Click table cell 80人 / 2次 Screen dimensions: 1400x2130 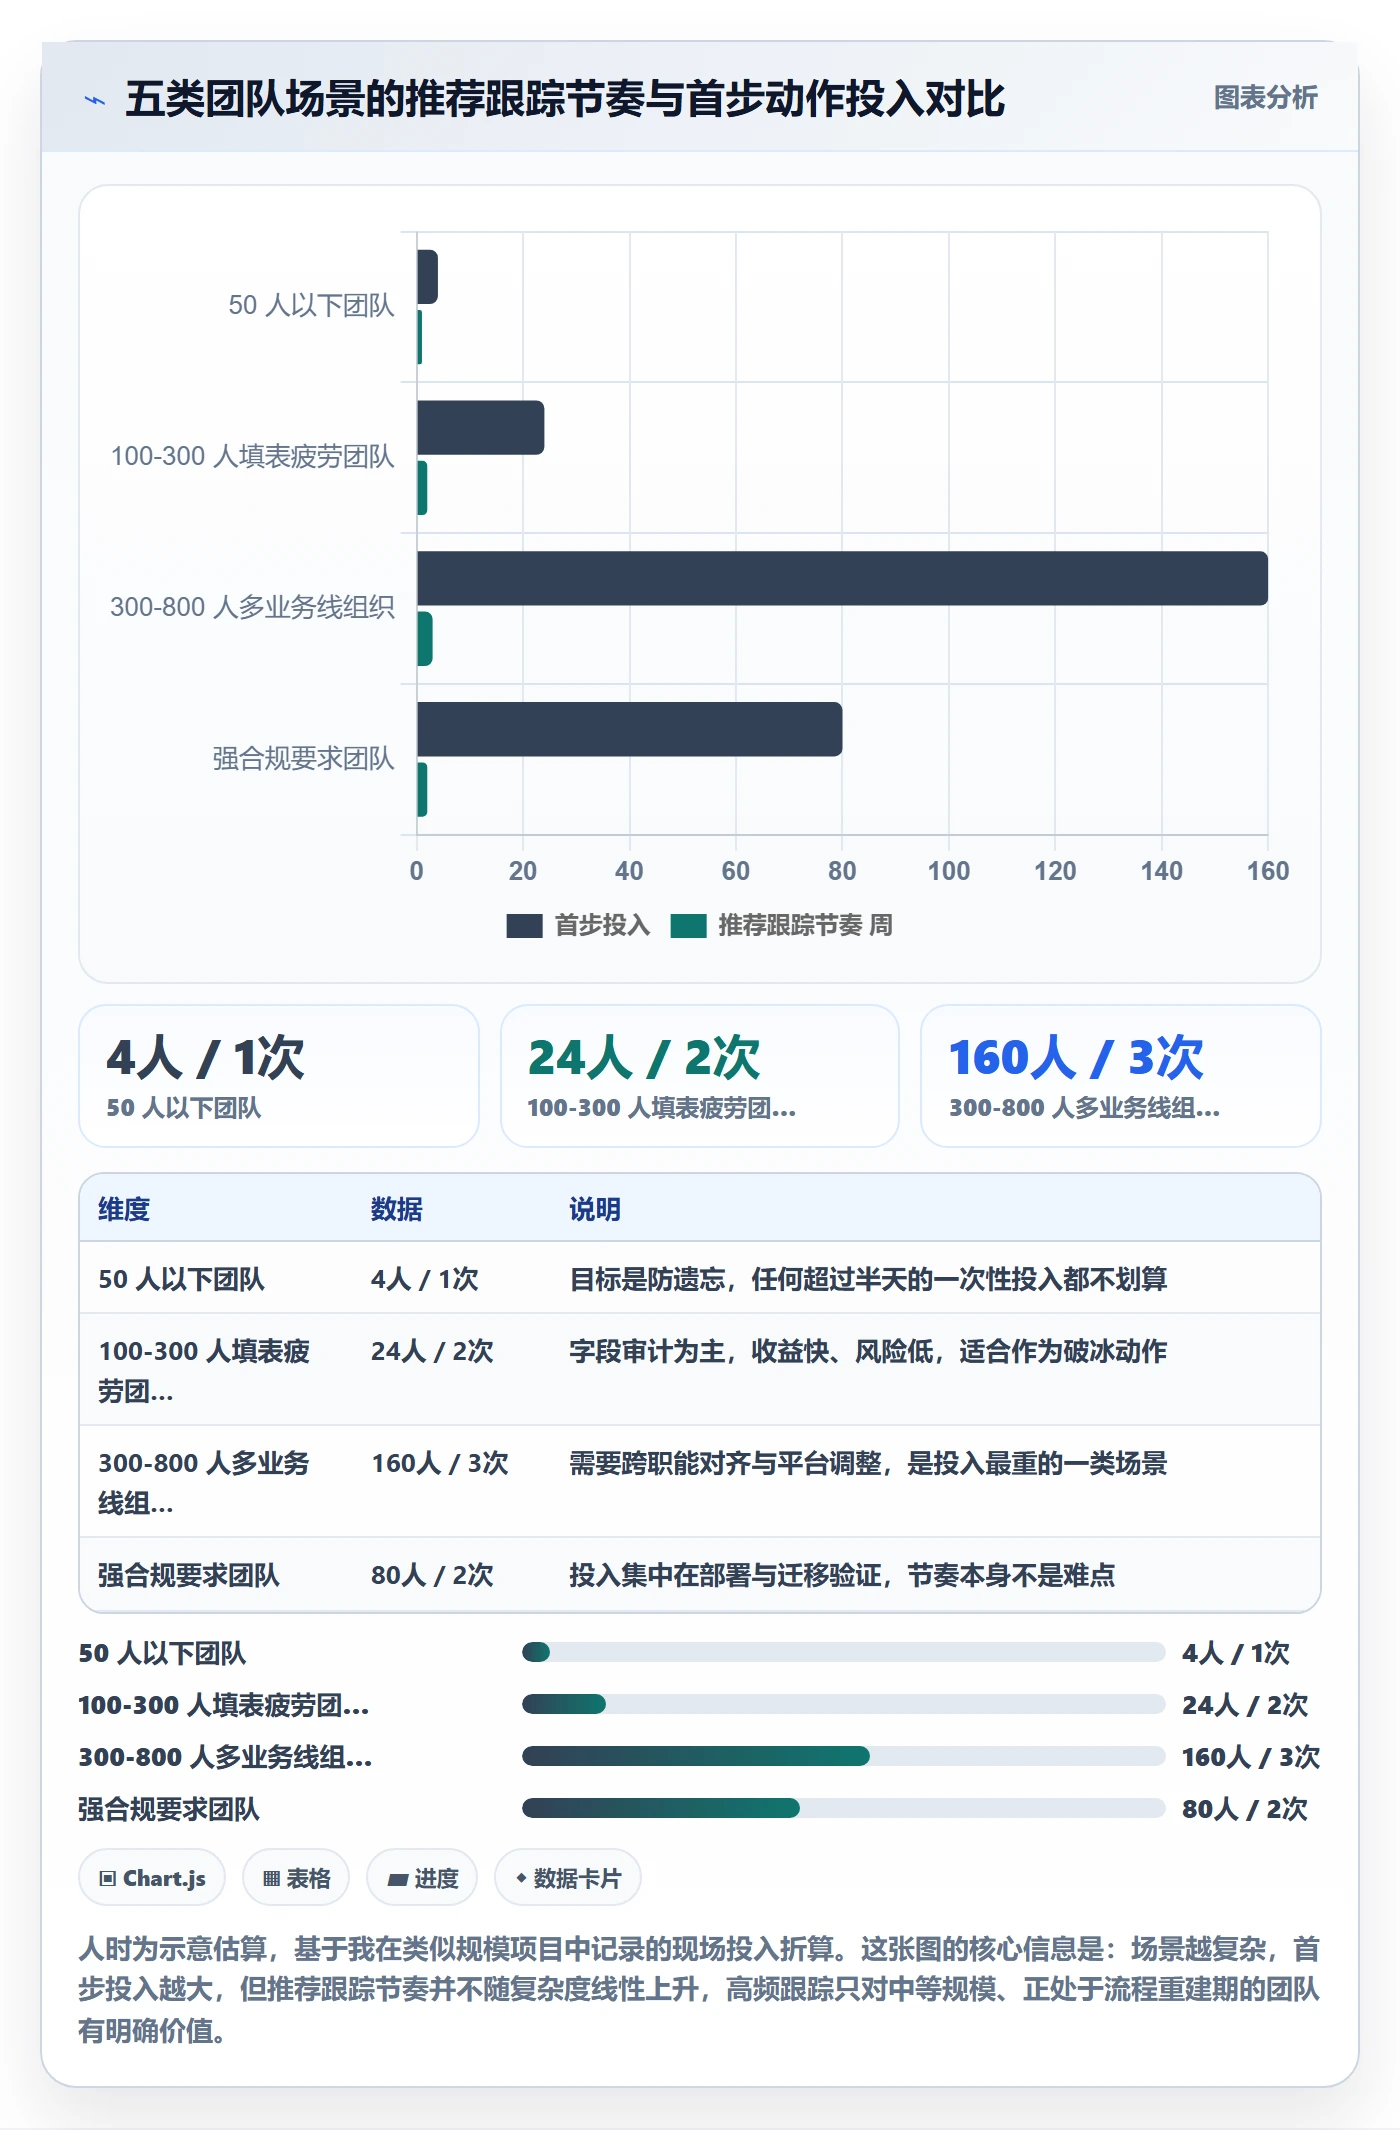[432, 1575]
